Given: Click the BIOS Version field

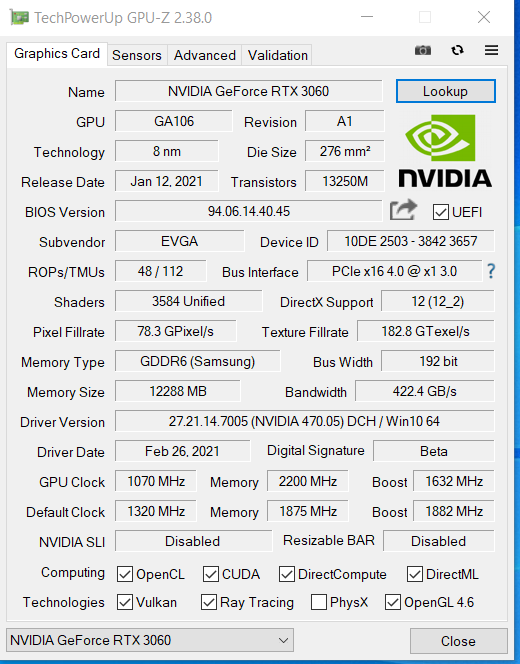Looking at the screenshot, I should tap(249, 211).
